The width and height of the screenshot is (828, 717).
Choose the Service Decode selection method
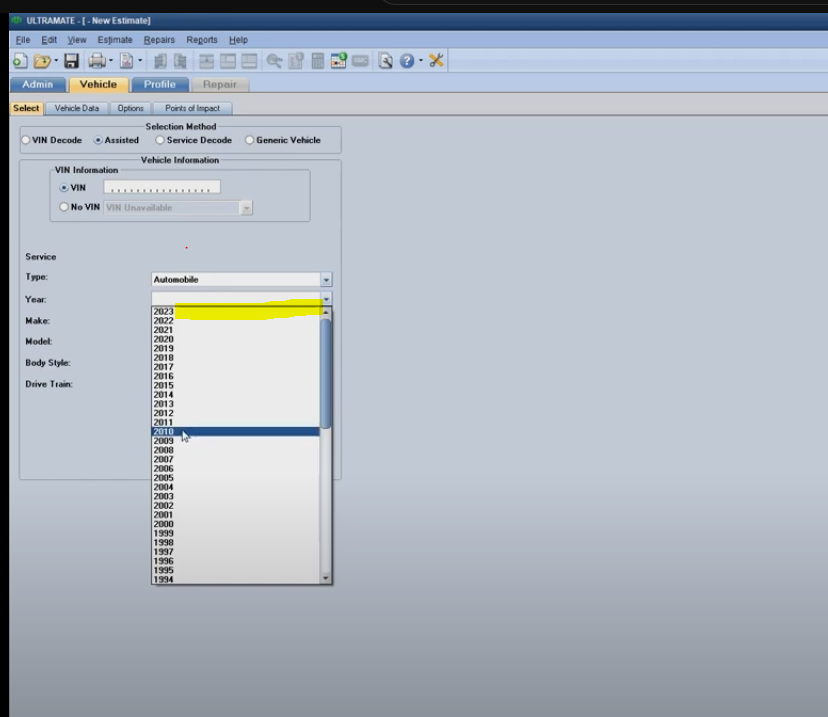click(160, 140)
